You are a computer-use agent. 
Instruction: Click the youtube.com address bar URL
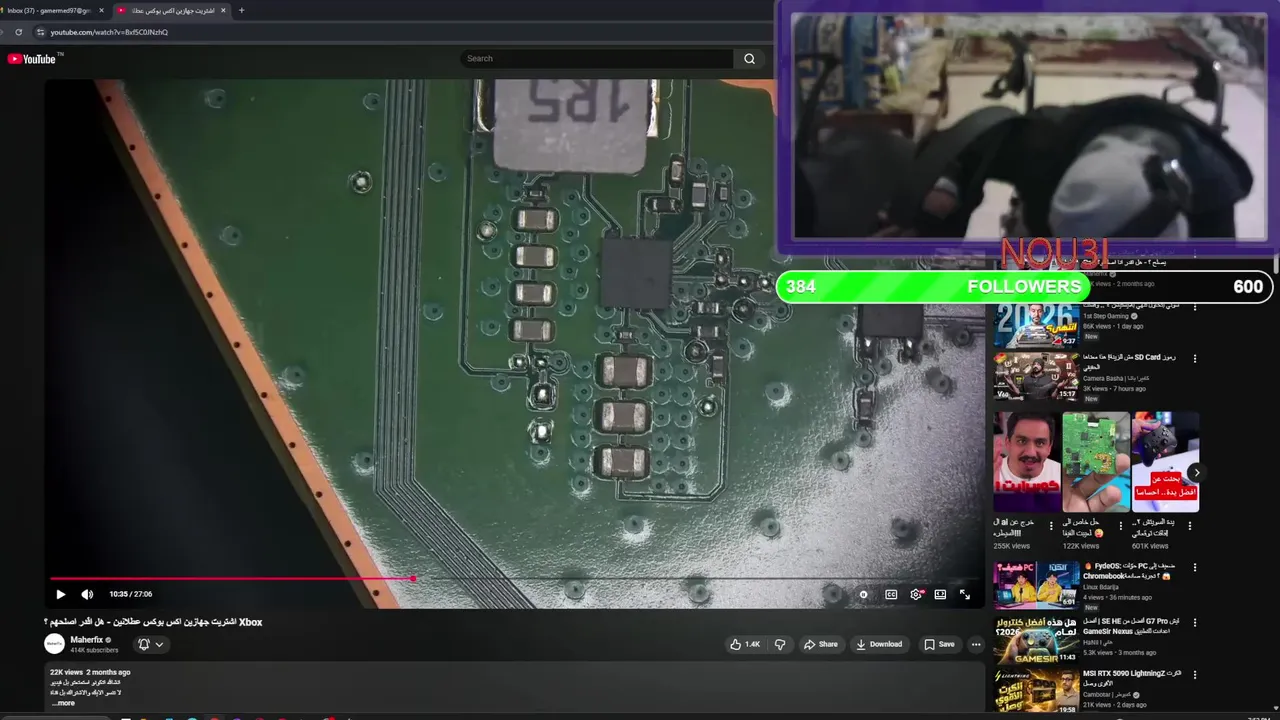click(x=109, y=32)
